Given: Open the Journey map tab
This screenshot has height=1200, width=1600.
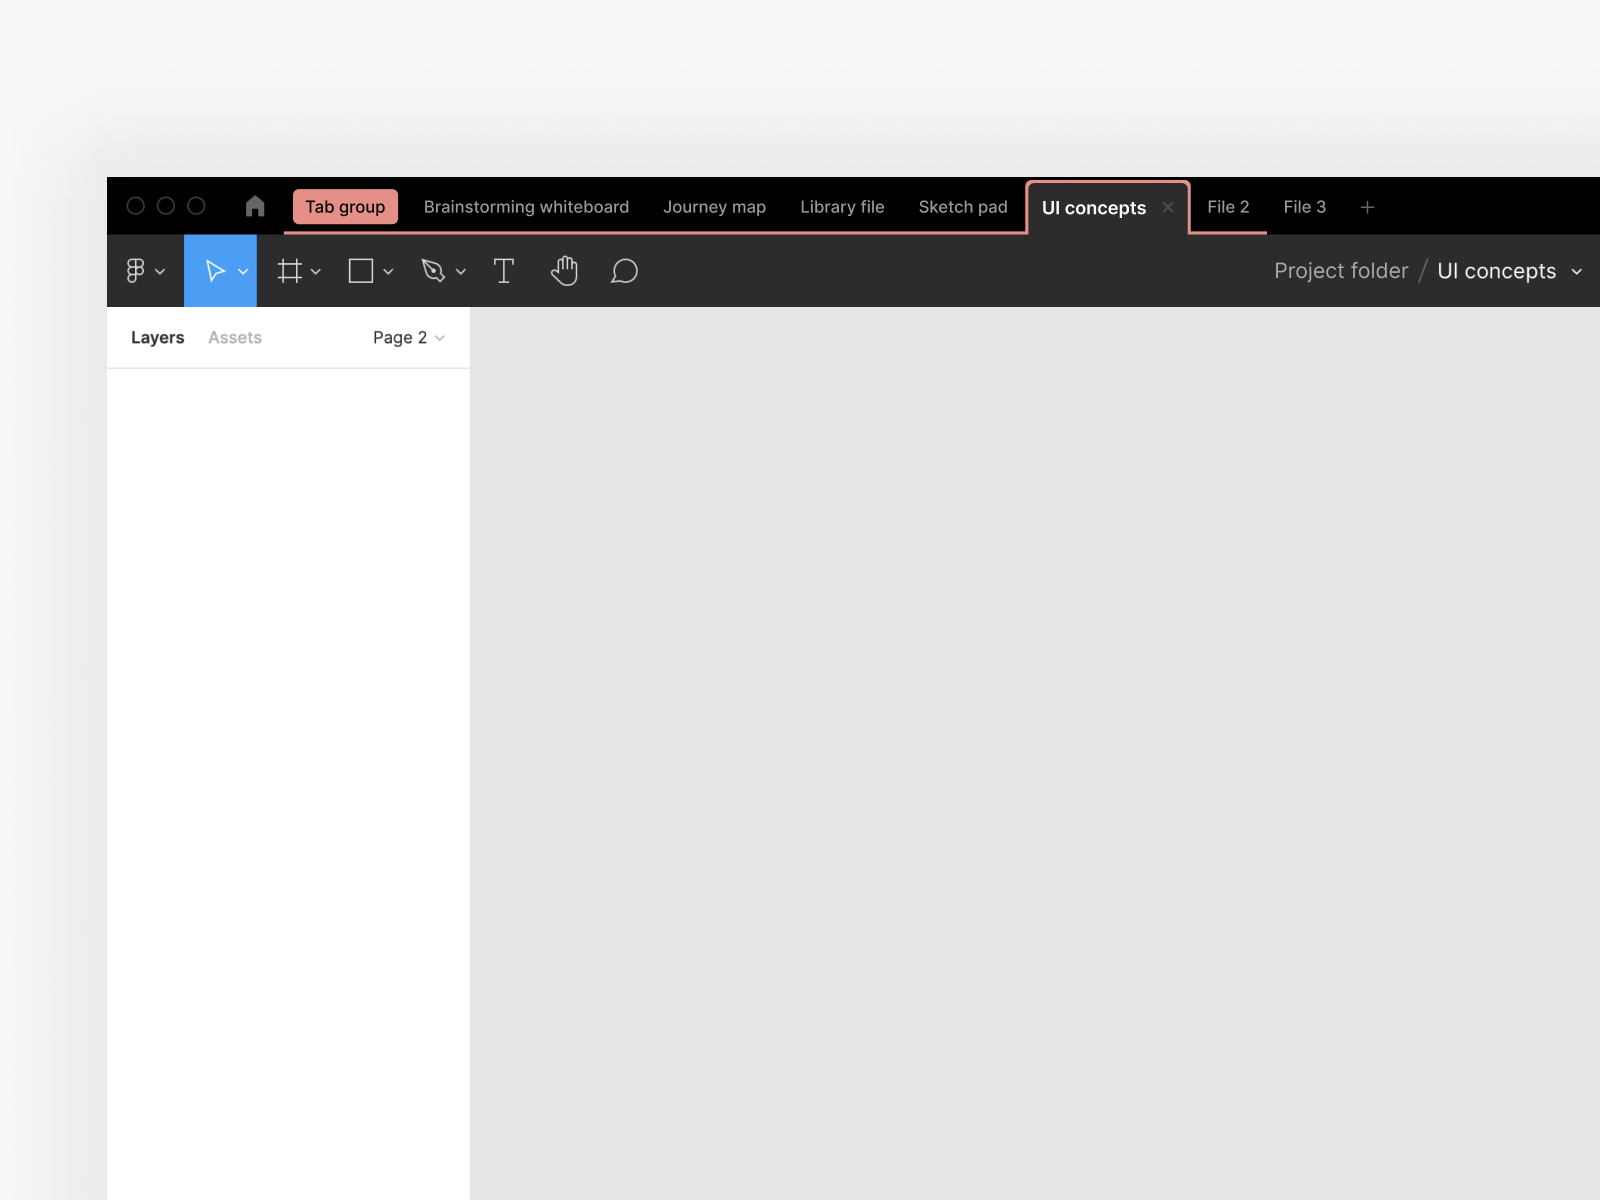Looking at the screenshot, I should click(x=714, y=206).
